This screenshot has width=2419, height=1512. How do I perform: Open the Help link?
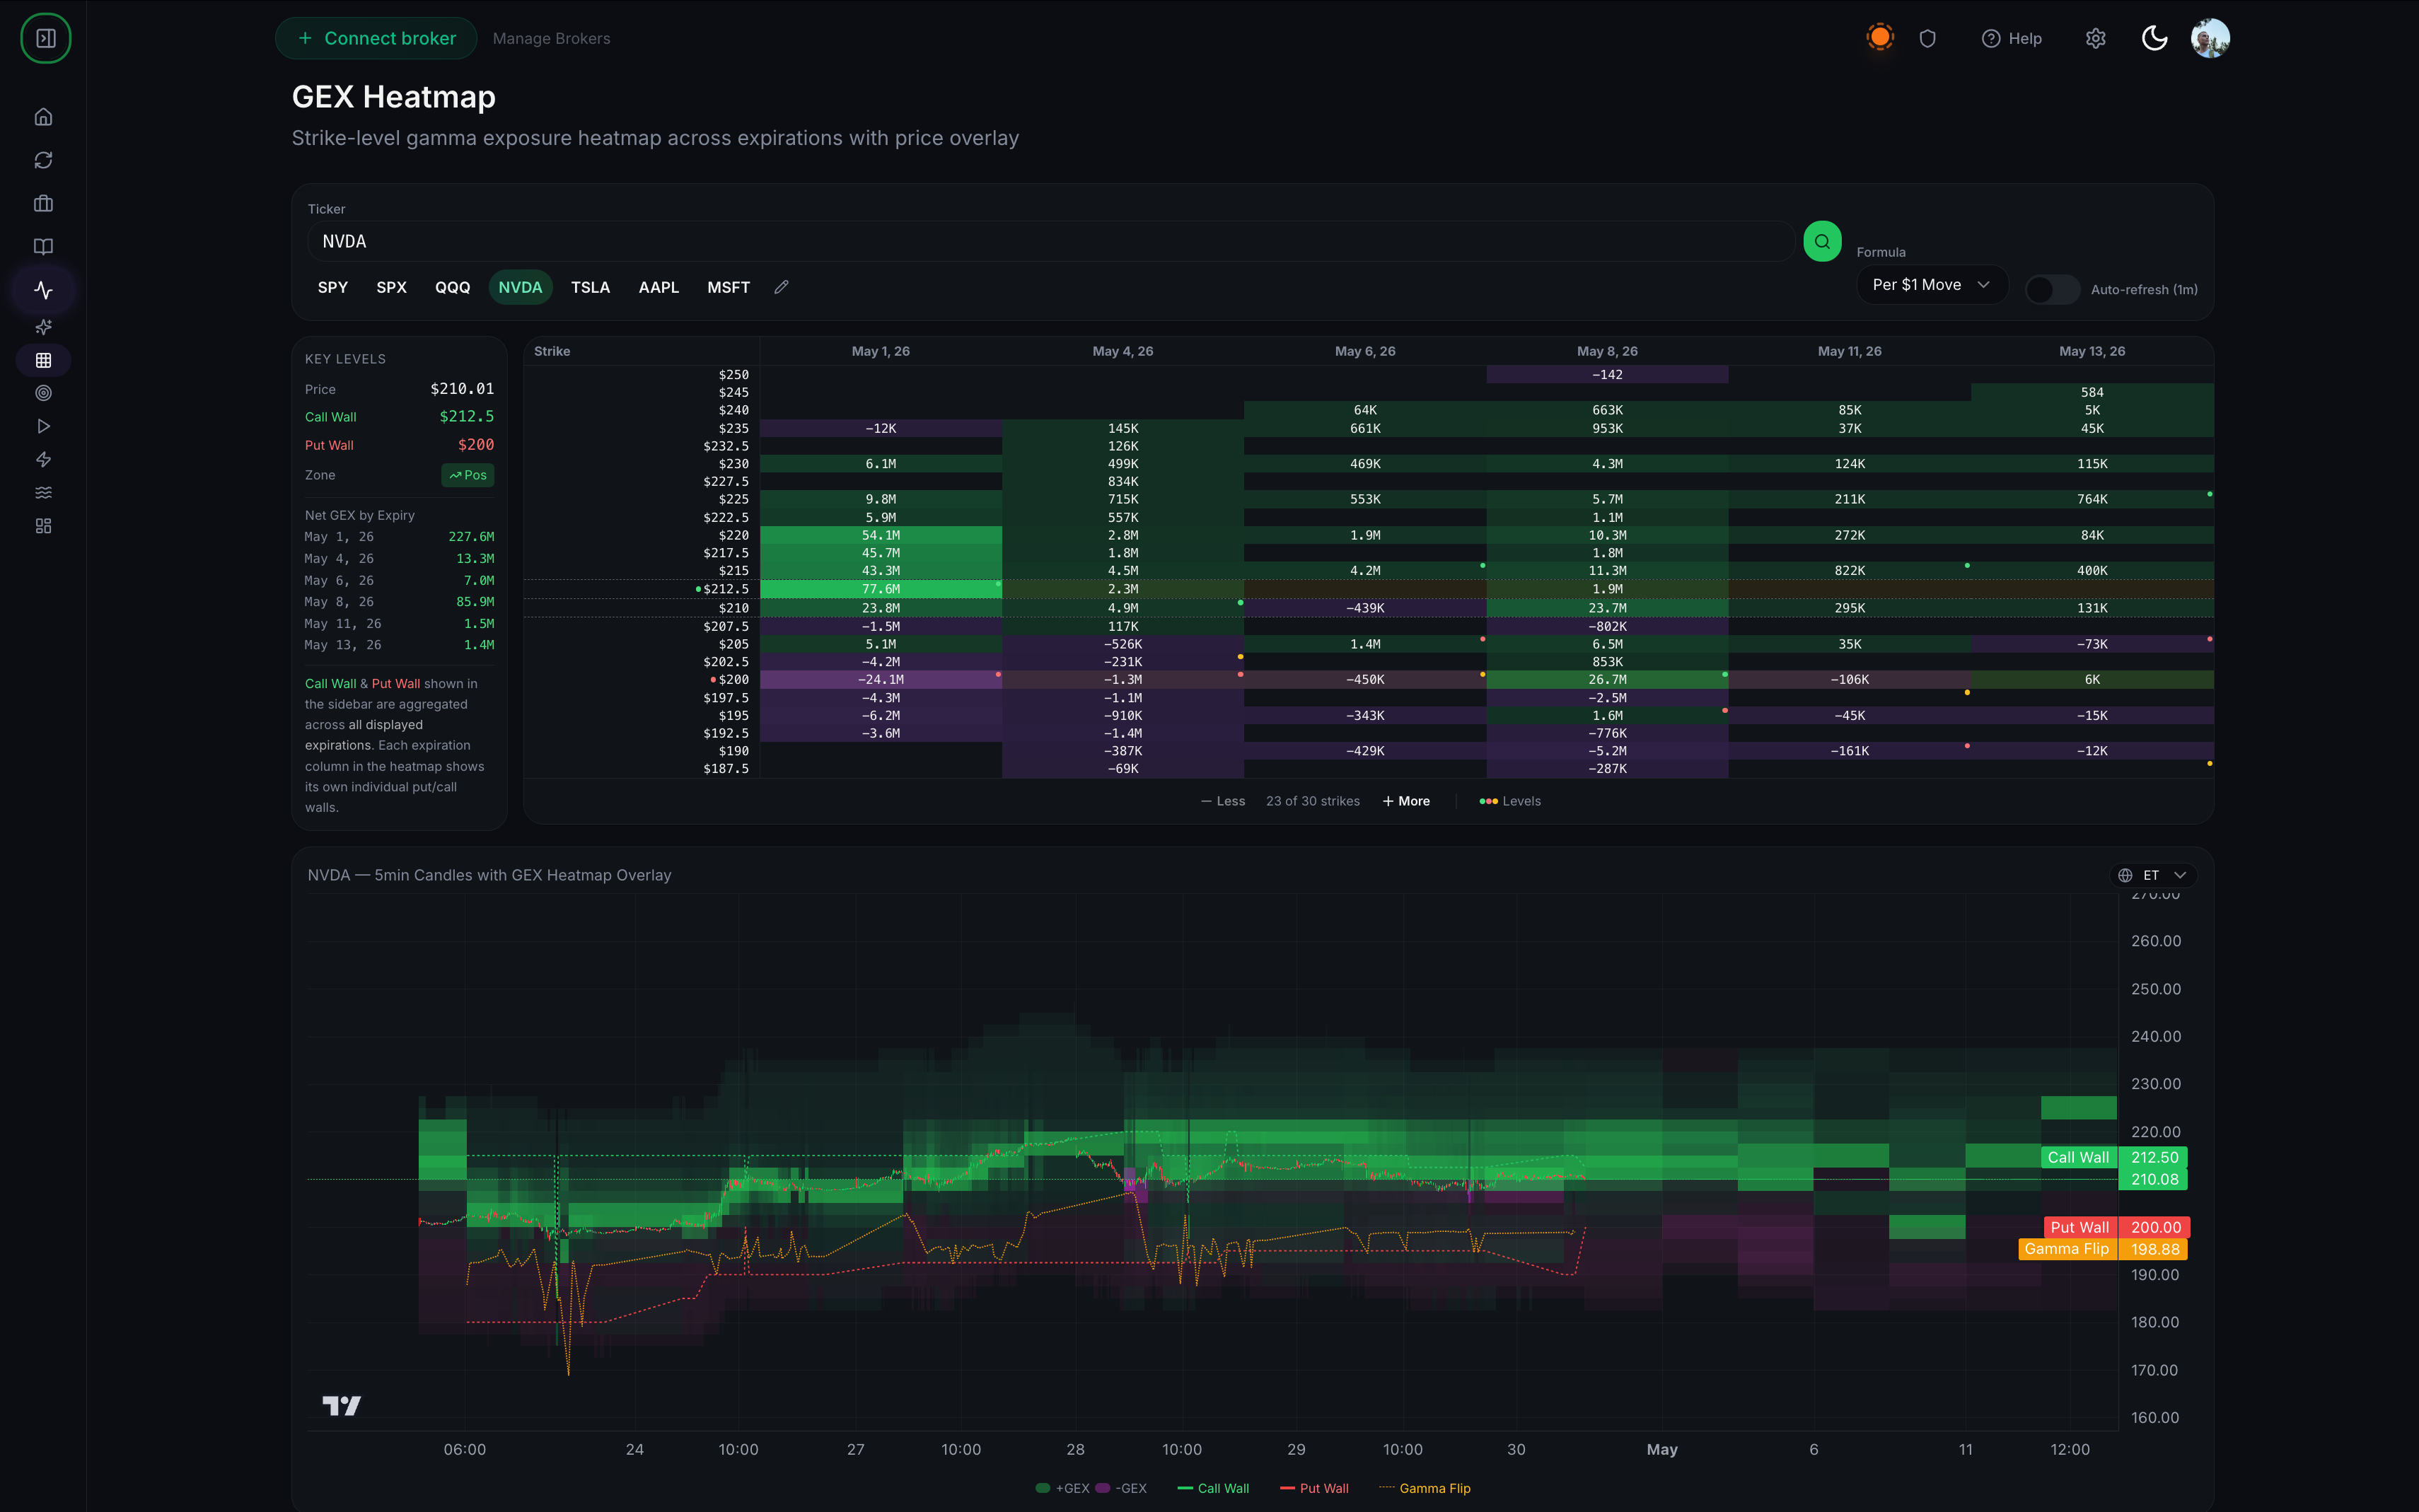coord(2012,38)
